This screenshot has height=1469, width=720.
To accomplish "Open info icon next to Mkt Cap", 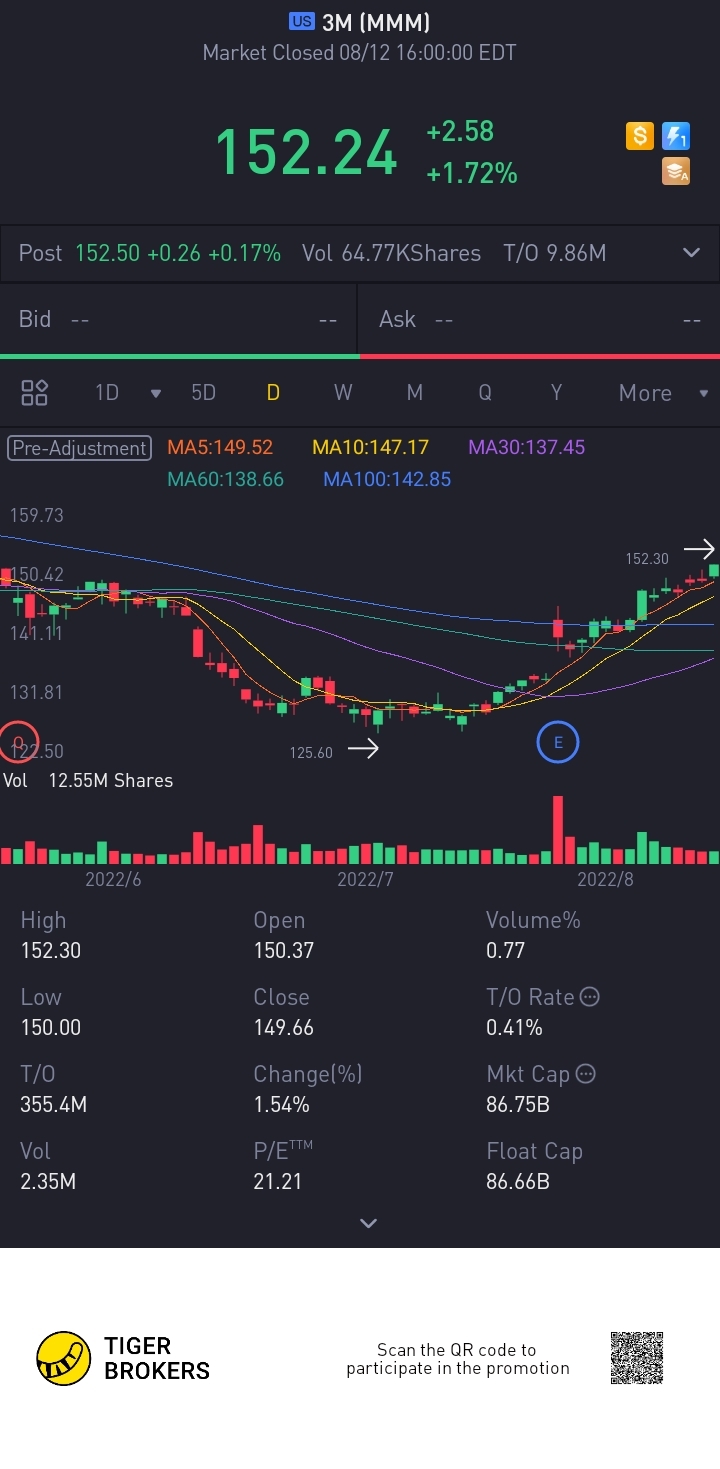I will [x=586, y=1074].
